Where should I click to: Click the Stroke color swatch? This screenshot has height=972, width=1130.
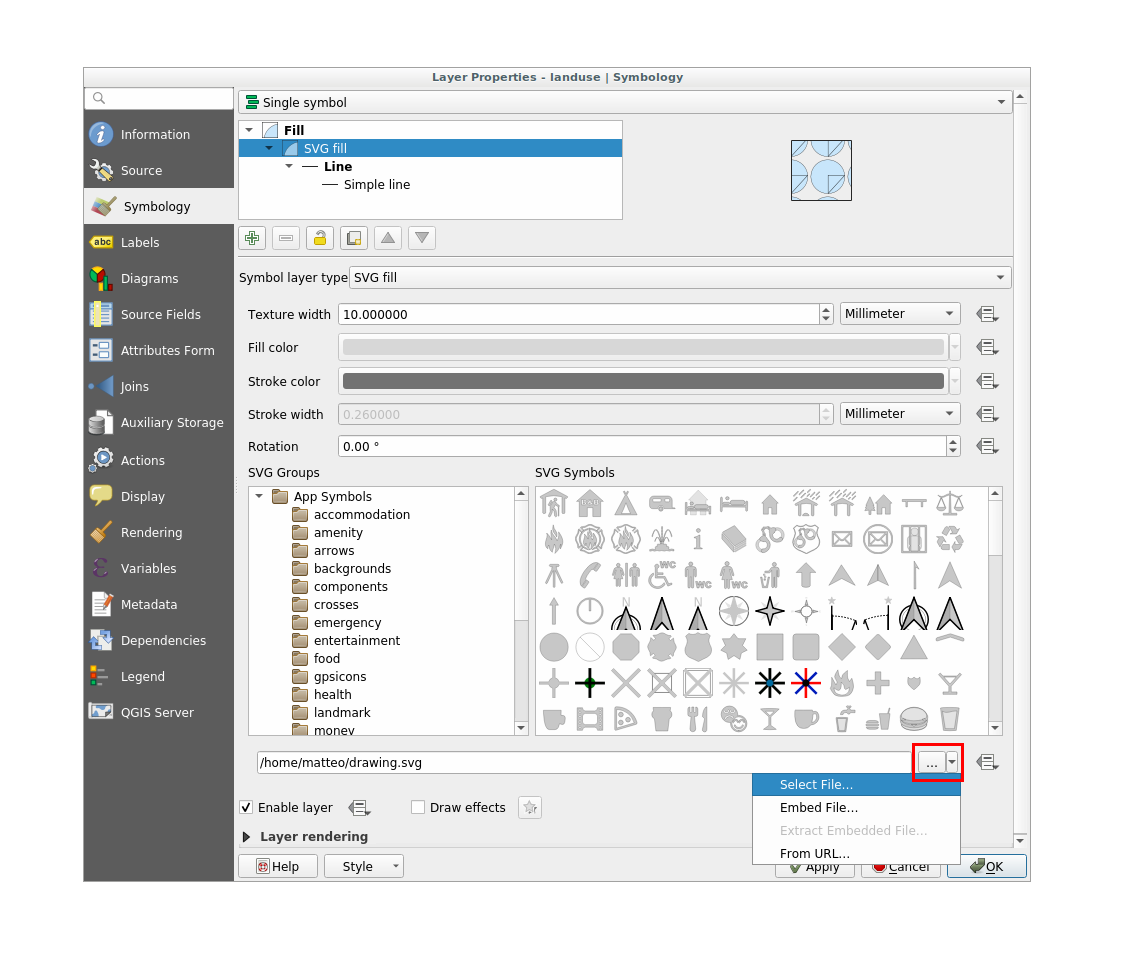(x=643, y=381)
